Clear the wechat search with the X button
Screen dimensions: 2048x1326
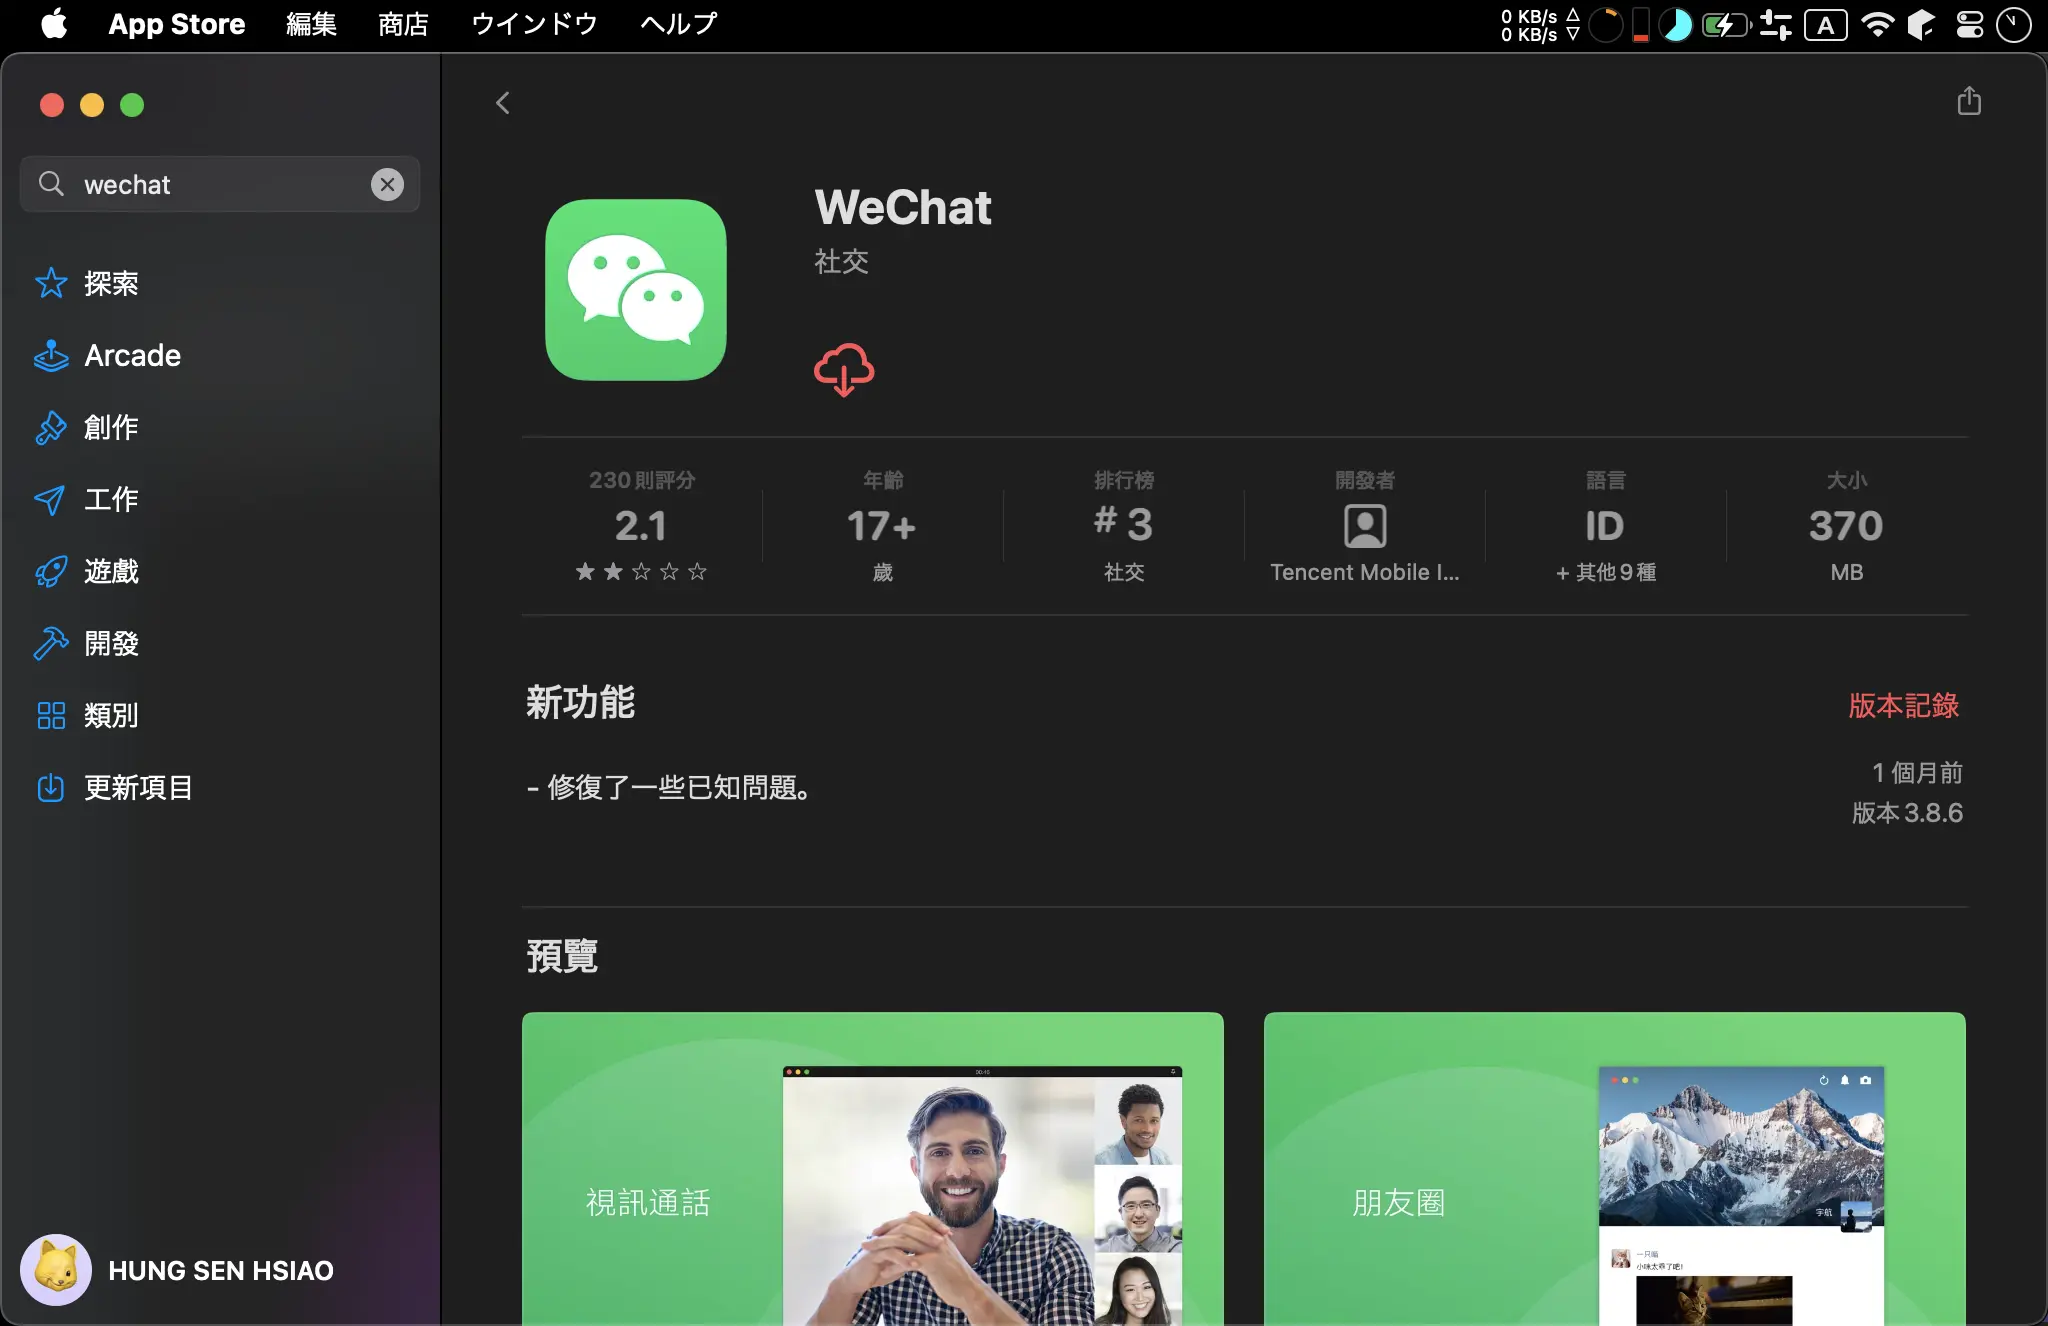[387, 184]
